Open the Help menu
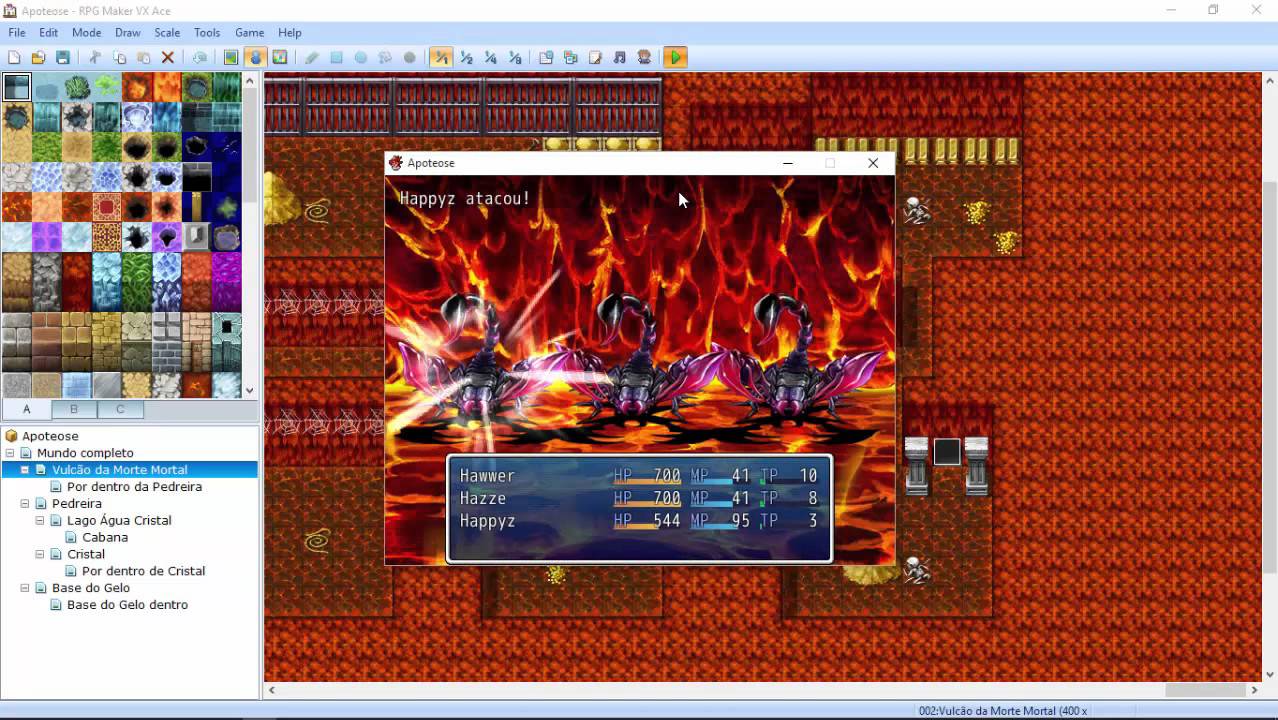 click(290, 33)
